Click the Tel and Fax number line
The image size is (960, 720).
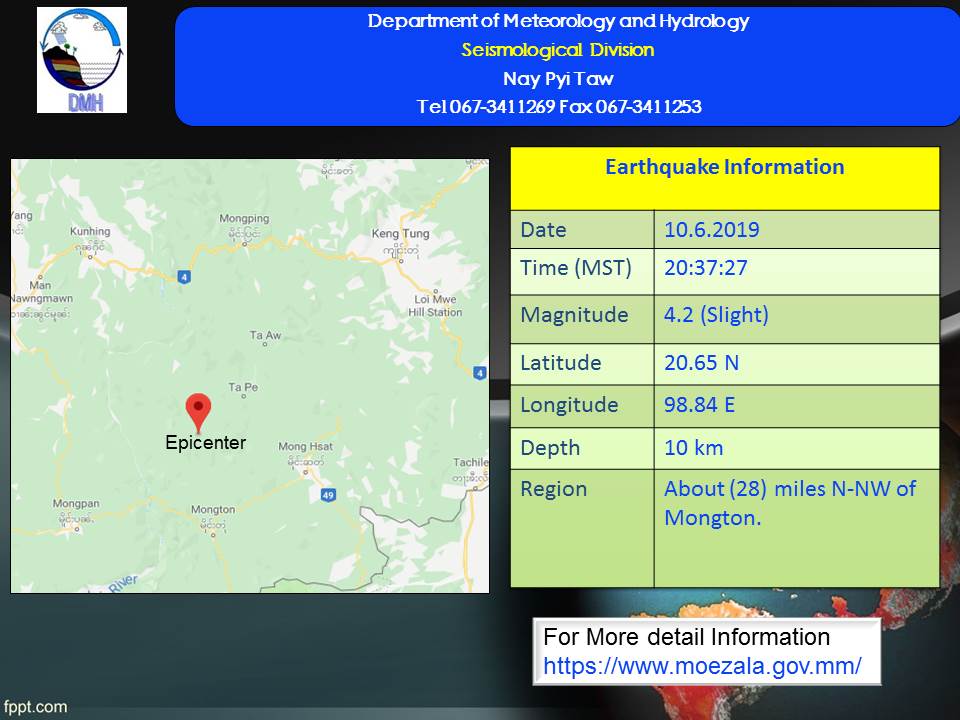(559, 107)
